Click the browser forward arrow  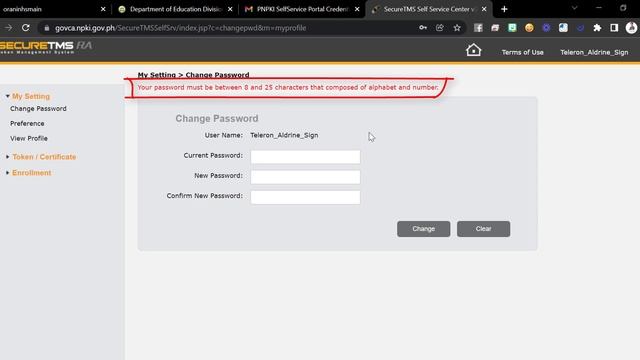[8, 28]
